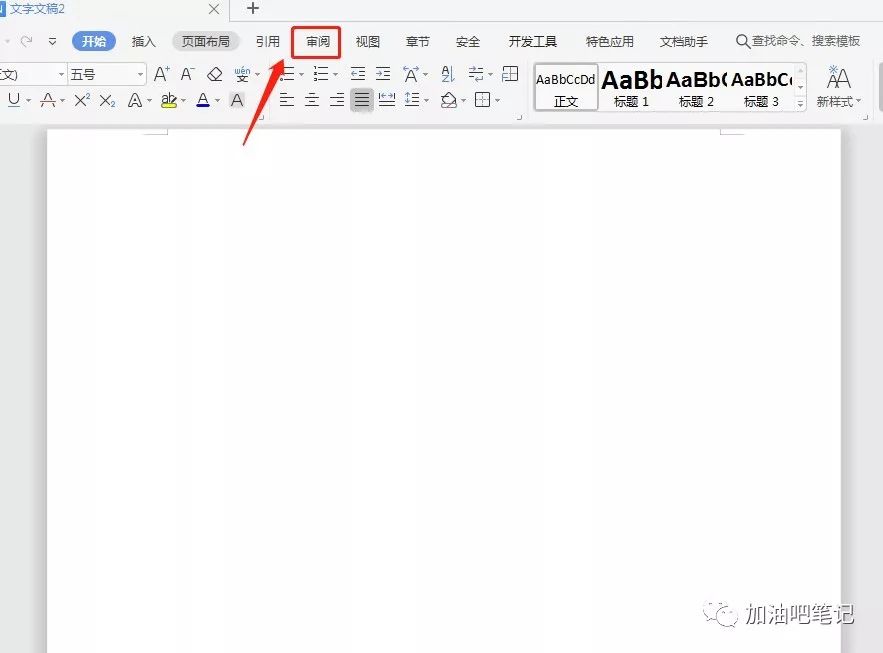Click the Chinese text layout icon
883x653 pixels.
[411, 74]
